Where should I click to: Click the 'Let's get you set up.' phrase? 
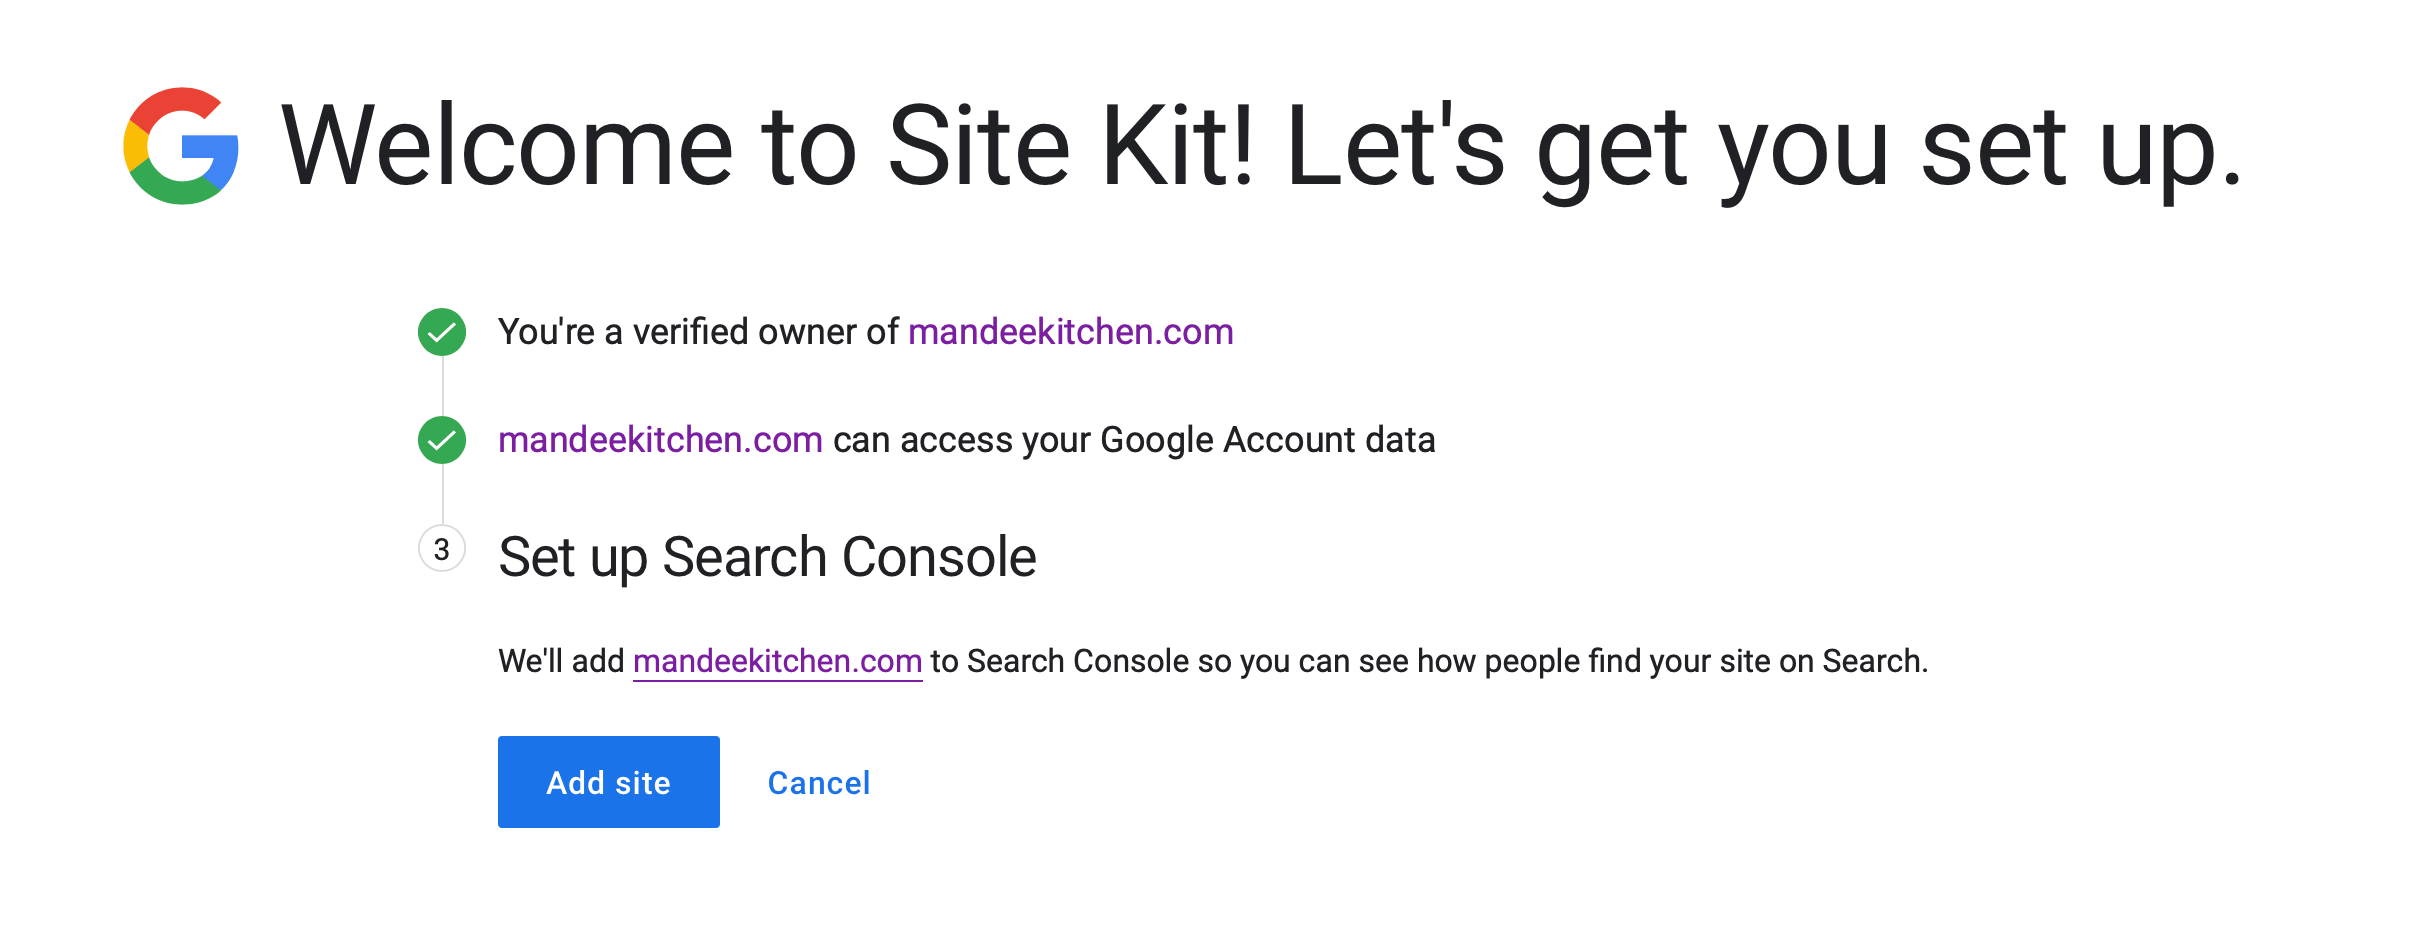1762,146
